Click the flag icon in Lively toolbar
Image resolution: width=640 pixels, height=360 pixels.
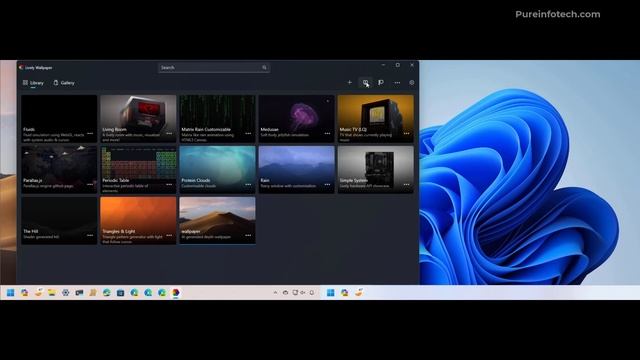tap(381, 82)
